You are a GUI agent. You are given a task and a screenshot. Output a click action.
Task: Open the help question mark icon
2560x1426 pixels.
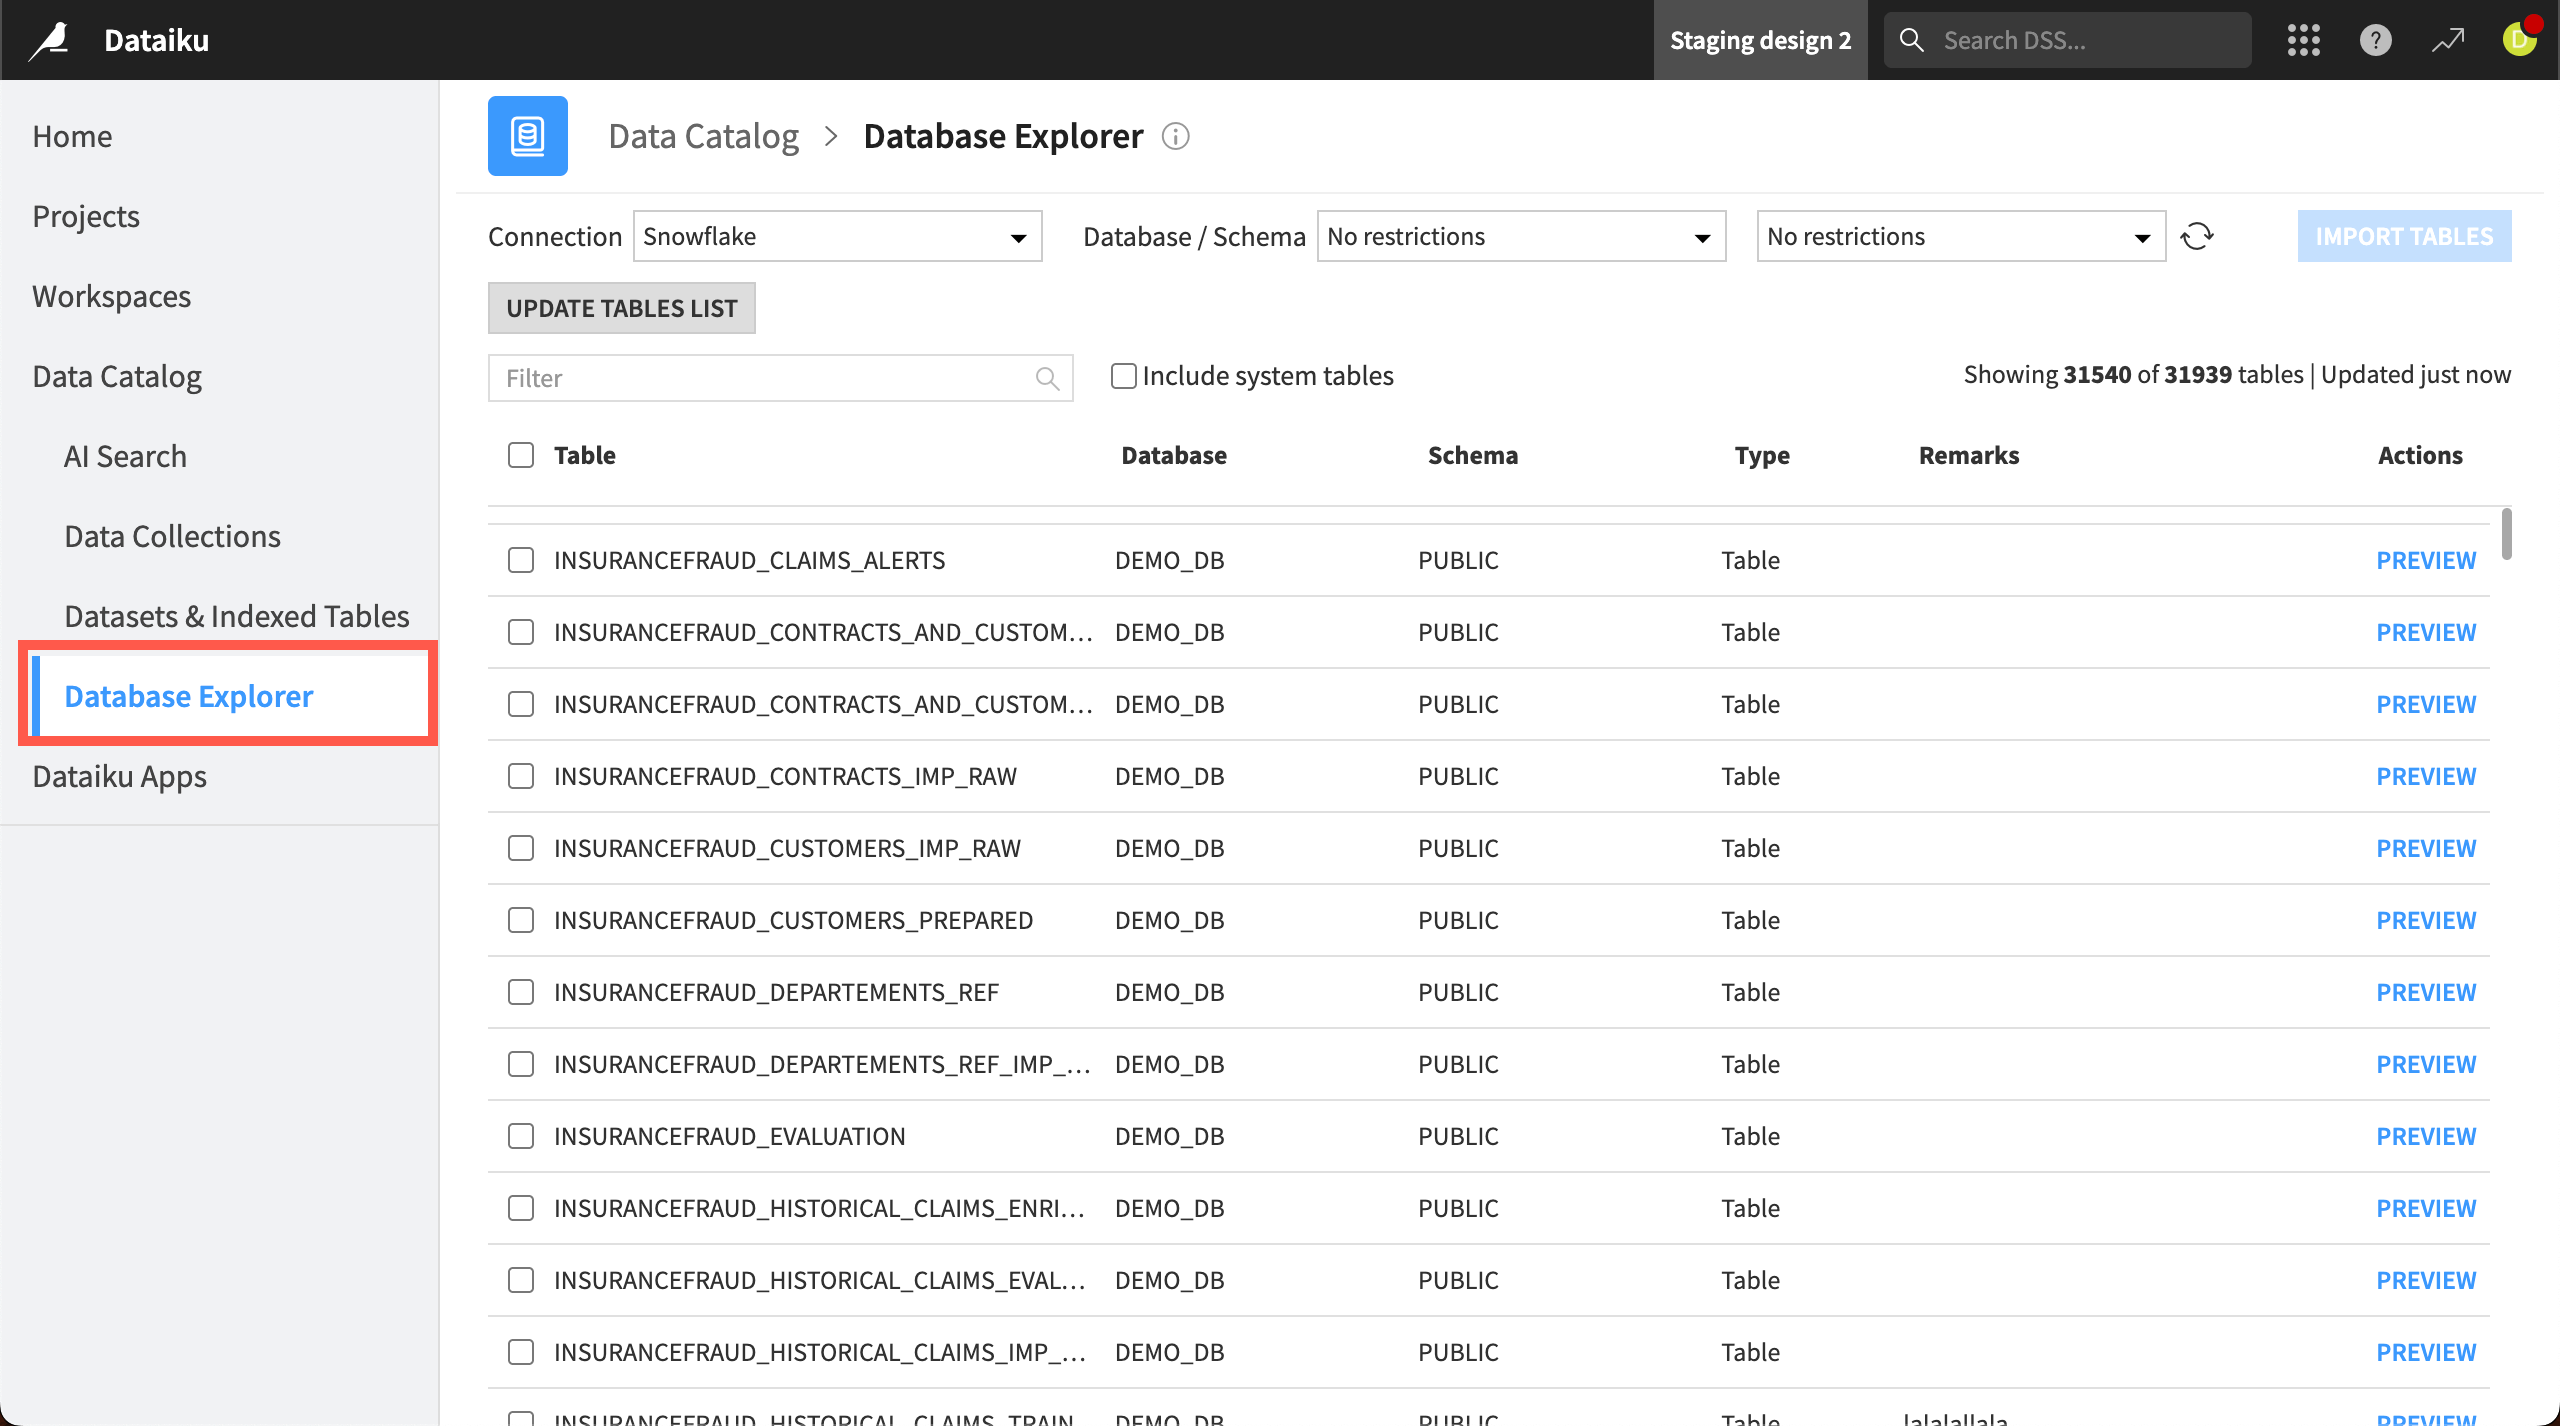(2376, 40)
